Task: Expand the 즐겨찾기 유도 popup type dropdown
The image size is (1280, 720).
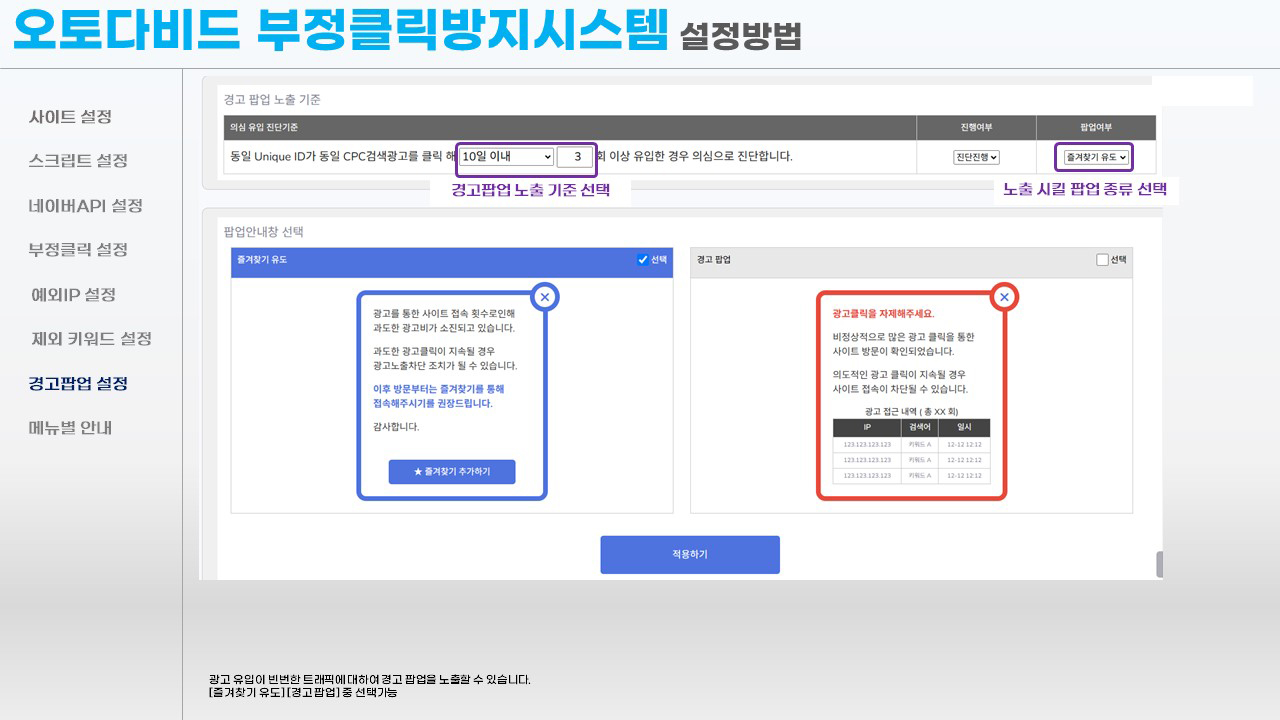Action: click(x=1096, y=157)
